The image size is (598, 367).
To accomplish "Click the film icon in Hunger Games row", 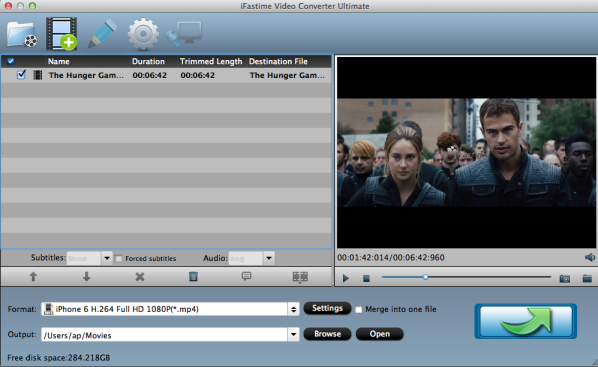I will 38,75.
